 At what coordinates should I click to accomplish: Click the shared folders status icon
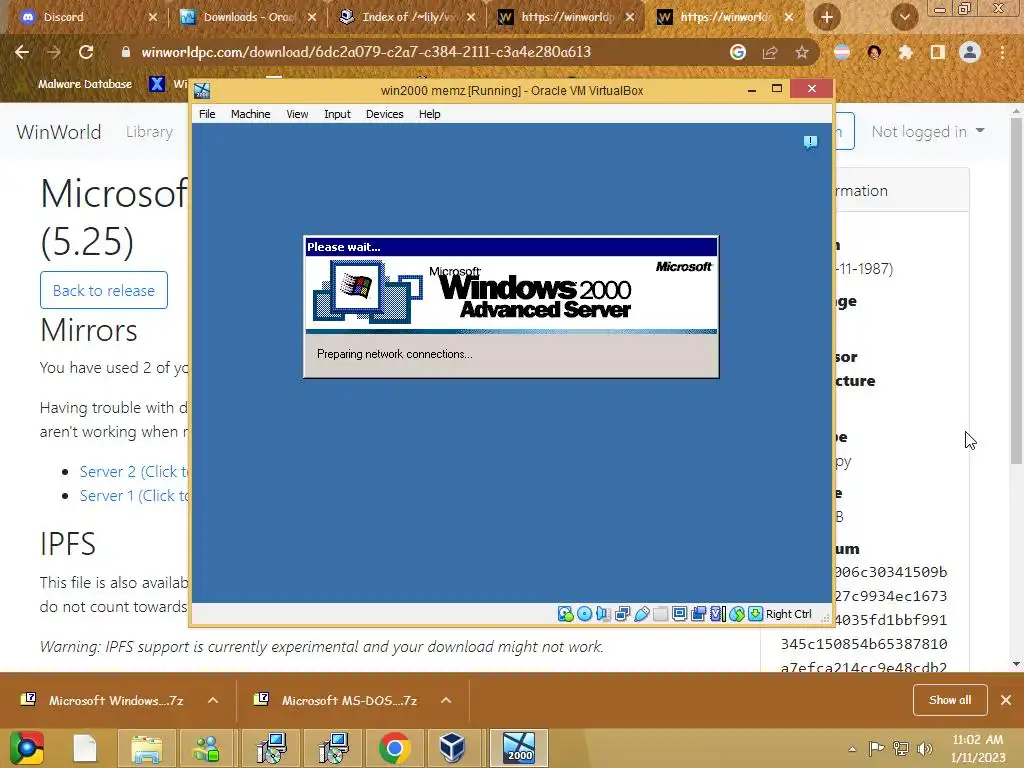tap(660, 614)
